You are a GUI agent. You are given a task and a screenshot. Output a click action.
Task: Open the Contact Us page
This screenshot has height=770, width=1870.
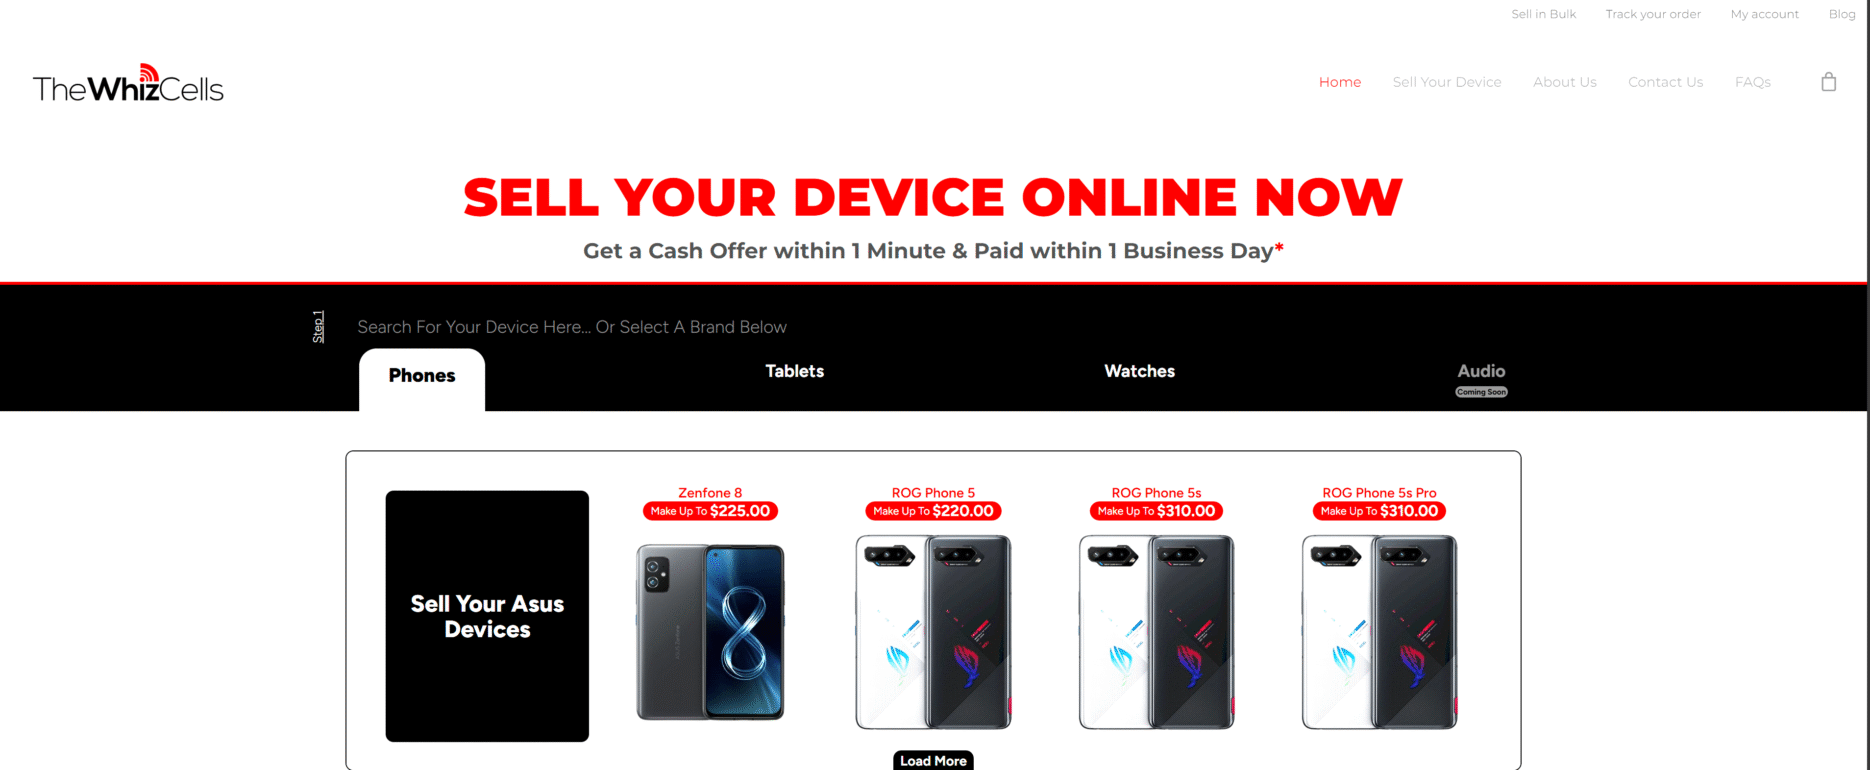[x=1665, y=82]
